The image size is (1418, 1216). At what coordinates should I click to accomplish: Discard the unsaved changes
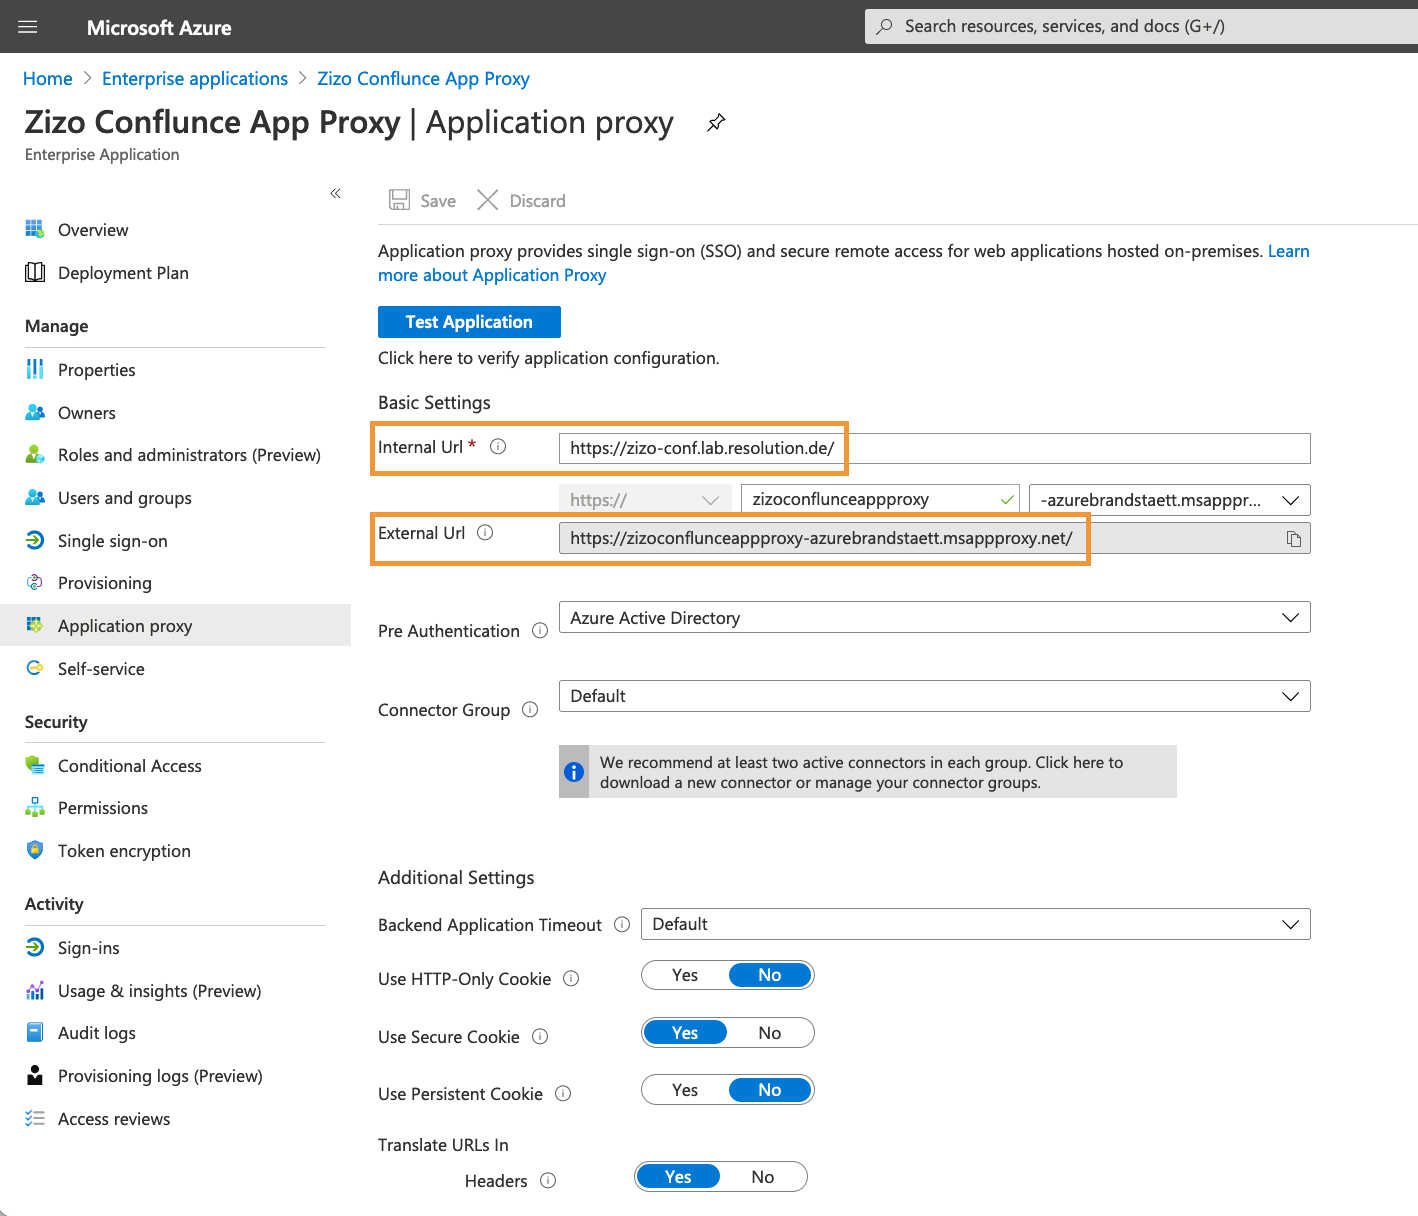tap(521, 201)
